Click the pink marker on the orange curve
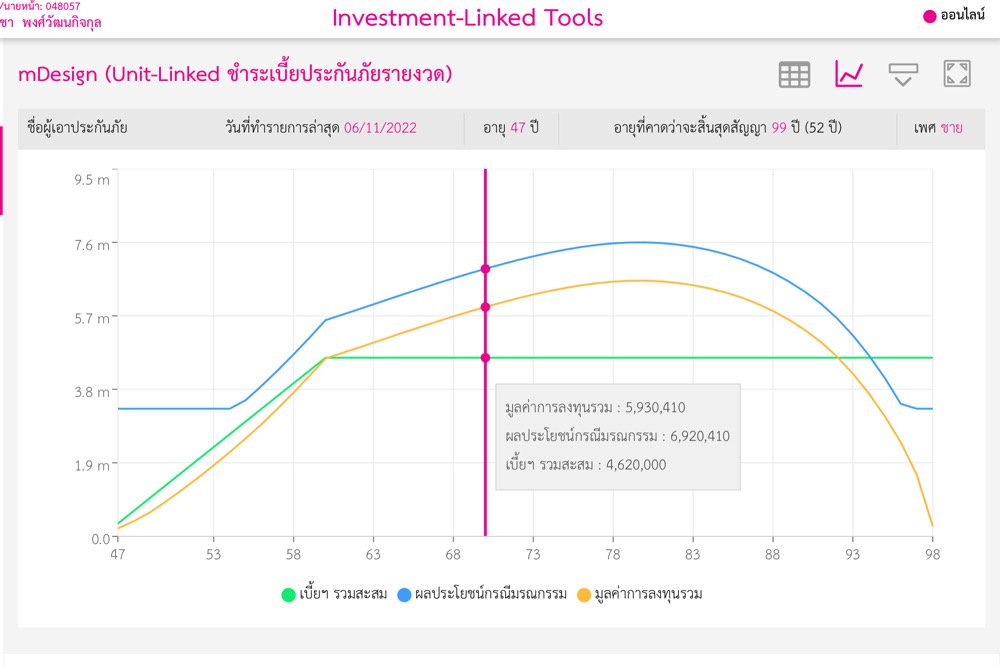 pos(485,307)
